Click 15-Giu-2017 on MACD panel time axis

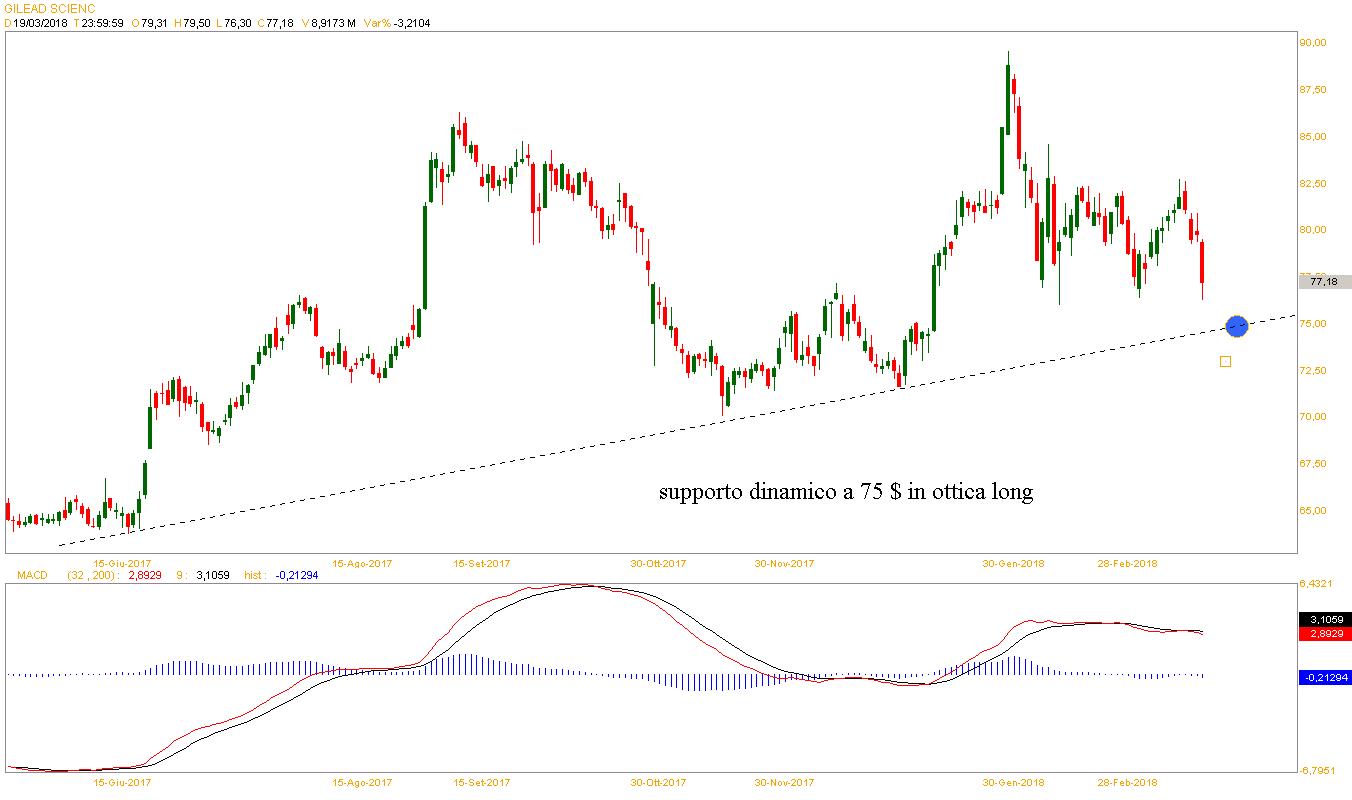pyautogui.click(x=121, y=783)
